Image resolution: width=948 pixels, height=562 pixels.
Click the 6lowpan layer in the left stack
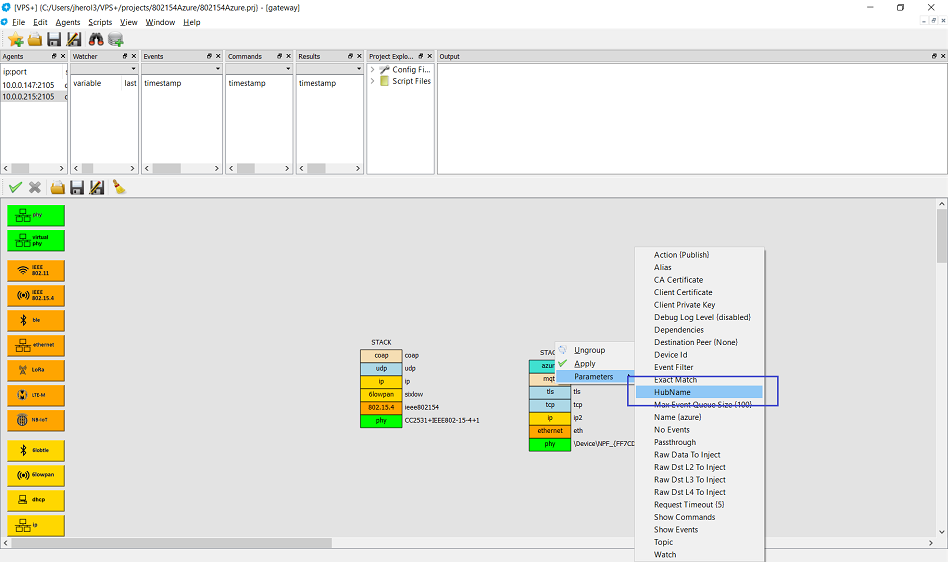(381, 394)
